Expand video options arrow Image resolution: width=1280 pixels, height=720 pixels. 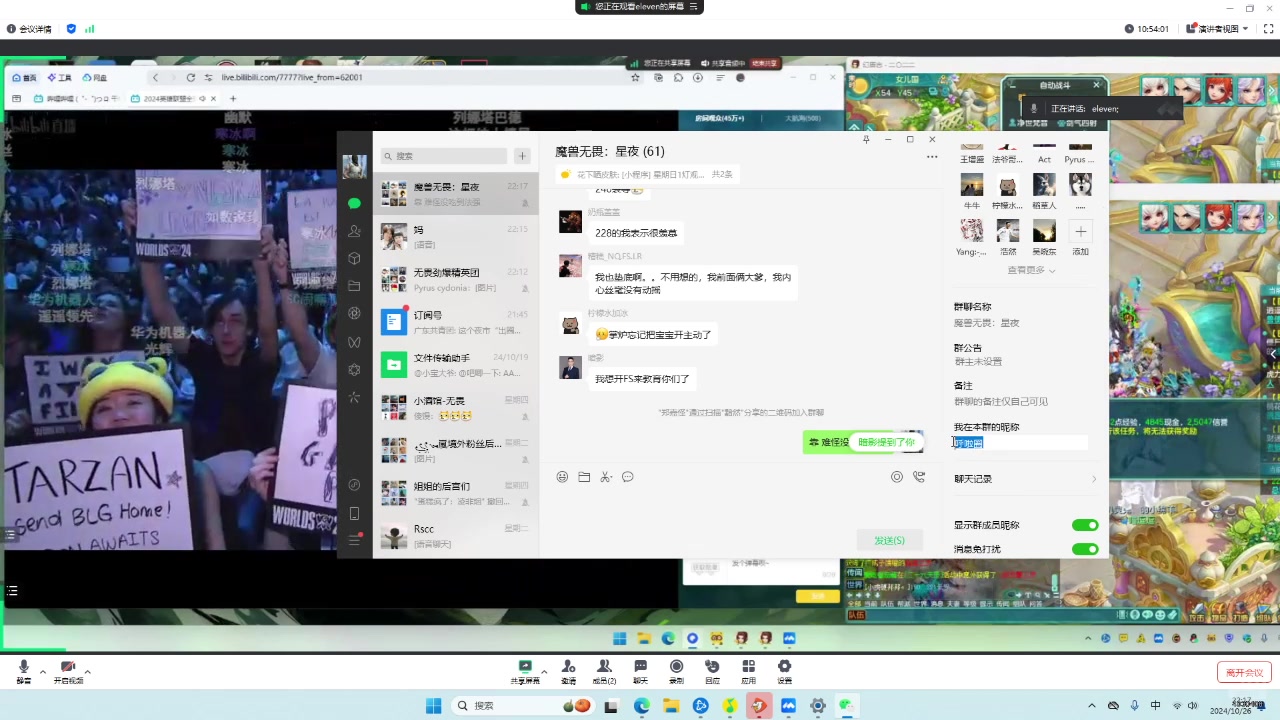point(88,671)
